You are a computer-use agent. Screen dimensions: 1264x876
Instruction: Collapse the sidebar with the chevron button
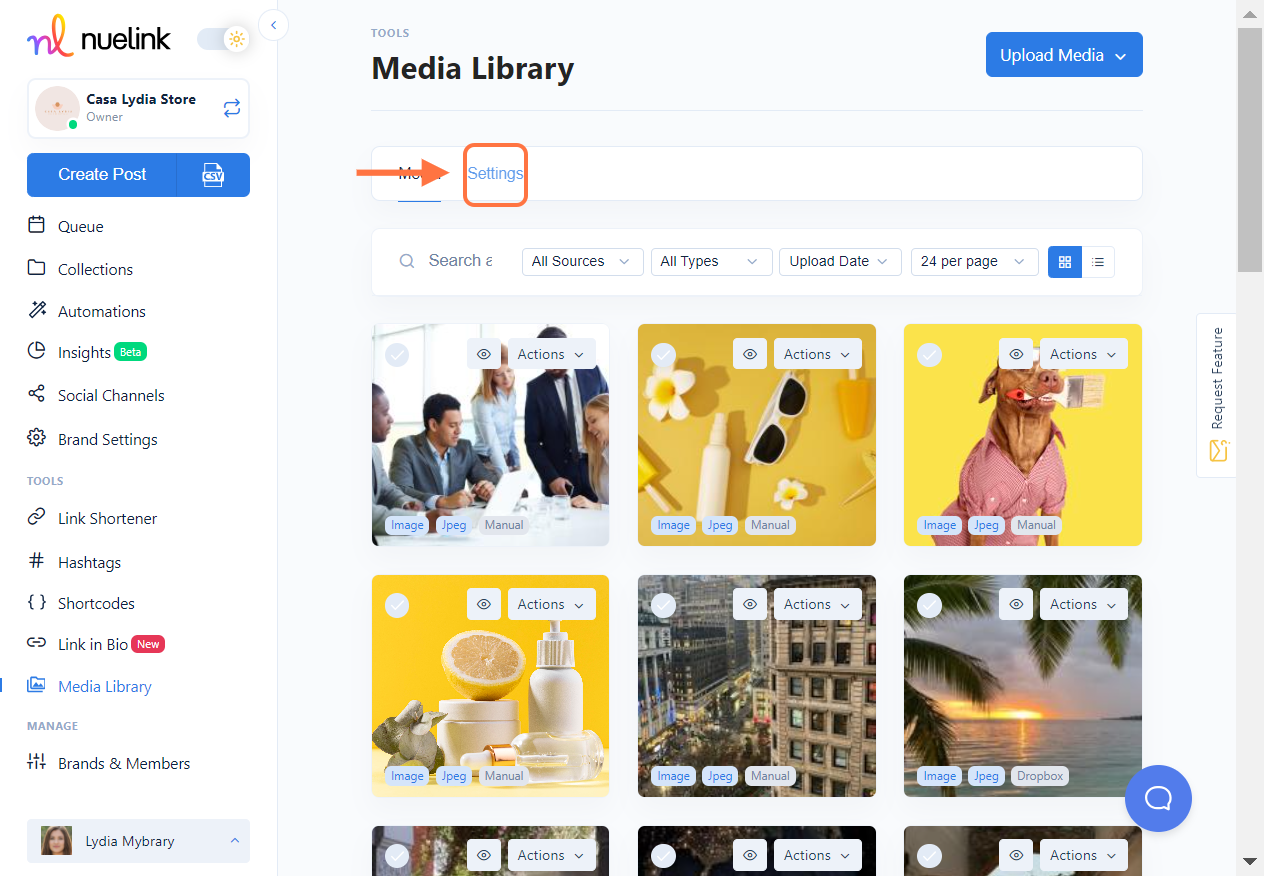[x=273, y=24]
